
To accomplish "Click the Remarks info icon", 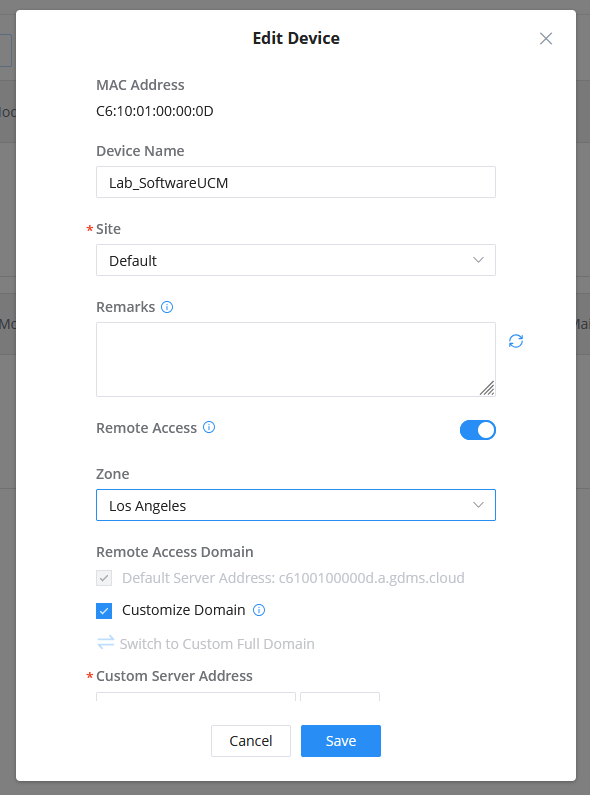I will (x=167, y=307).
